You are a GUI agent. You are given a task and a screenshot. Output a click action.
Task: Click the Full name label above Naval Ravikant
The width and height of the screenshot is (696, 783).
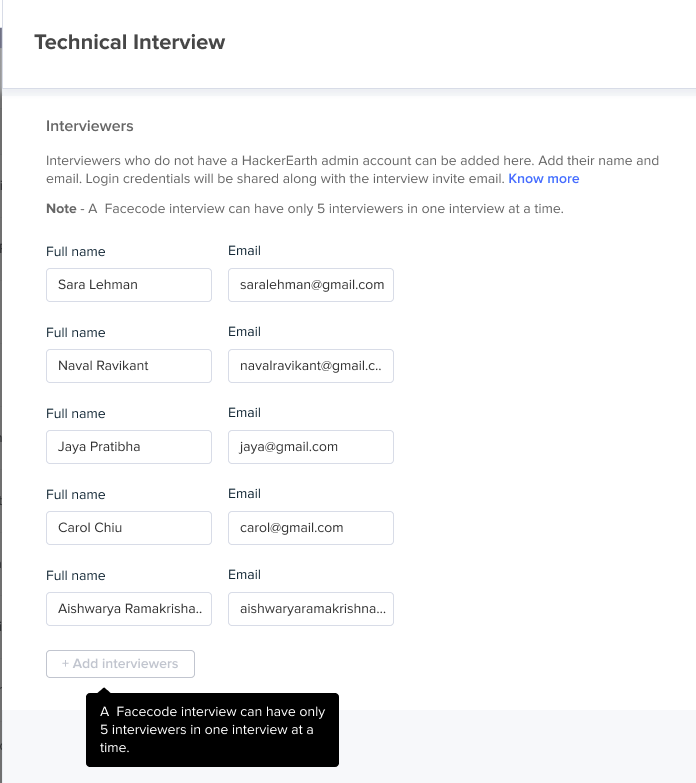point(75,332)
